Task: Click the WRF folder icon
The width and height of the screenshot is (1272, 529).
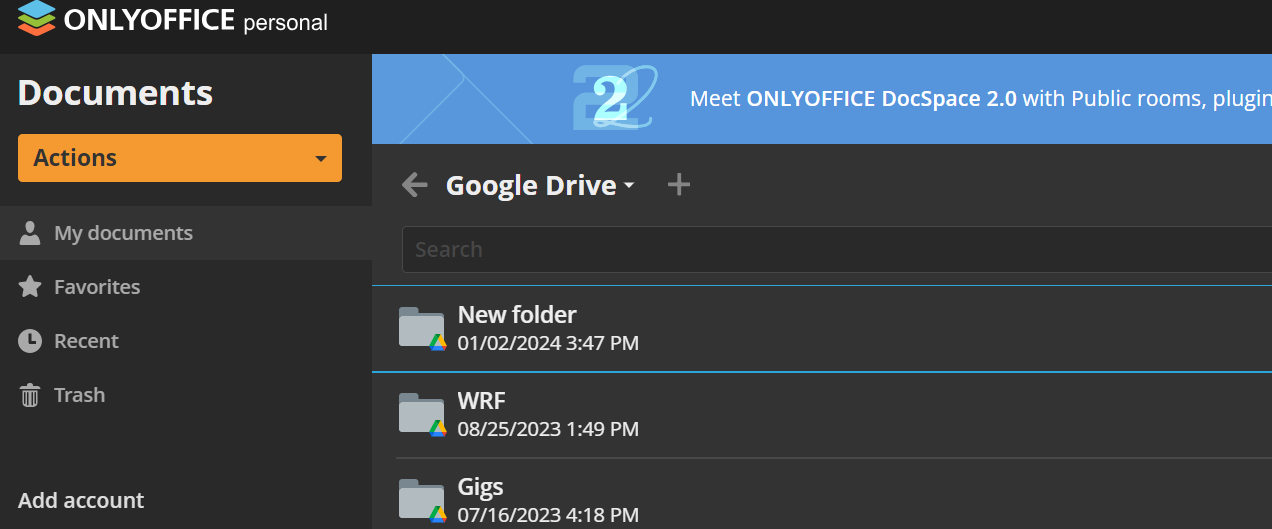Action: 421,413
